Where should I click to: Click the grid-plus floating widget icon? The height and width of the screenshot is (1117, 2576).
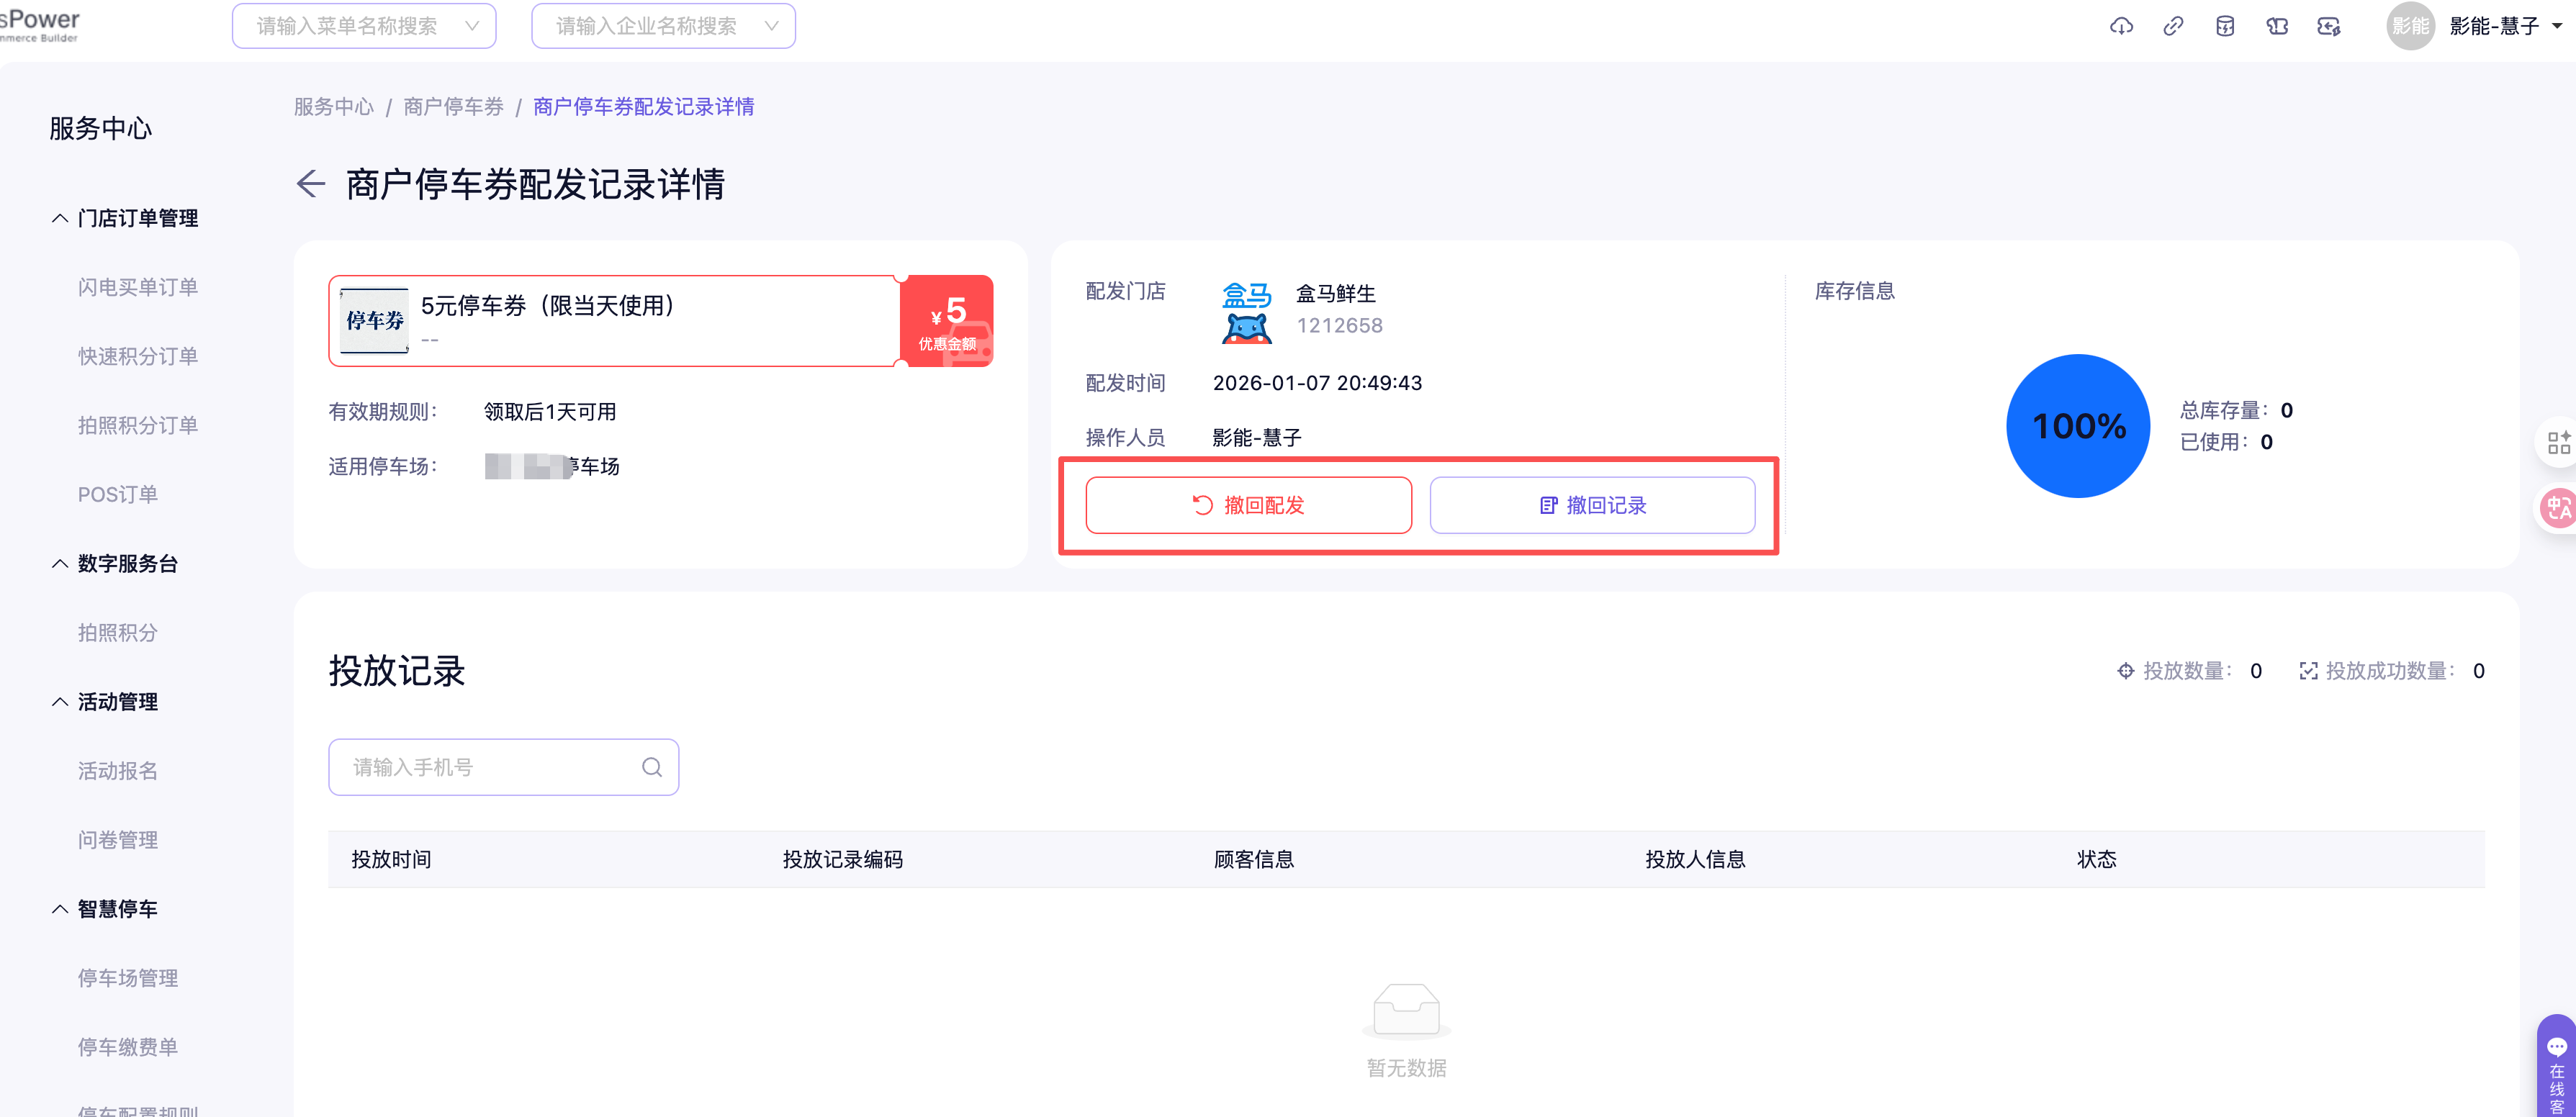[x=2558, y=443]
